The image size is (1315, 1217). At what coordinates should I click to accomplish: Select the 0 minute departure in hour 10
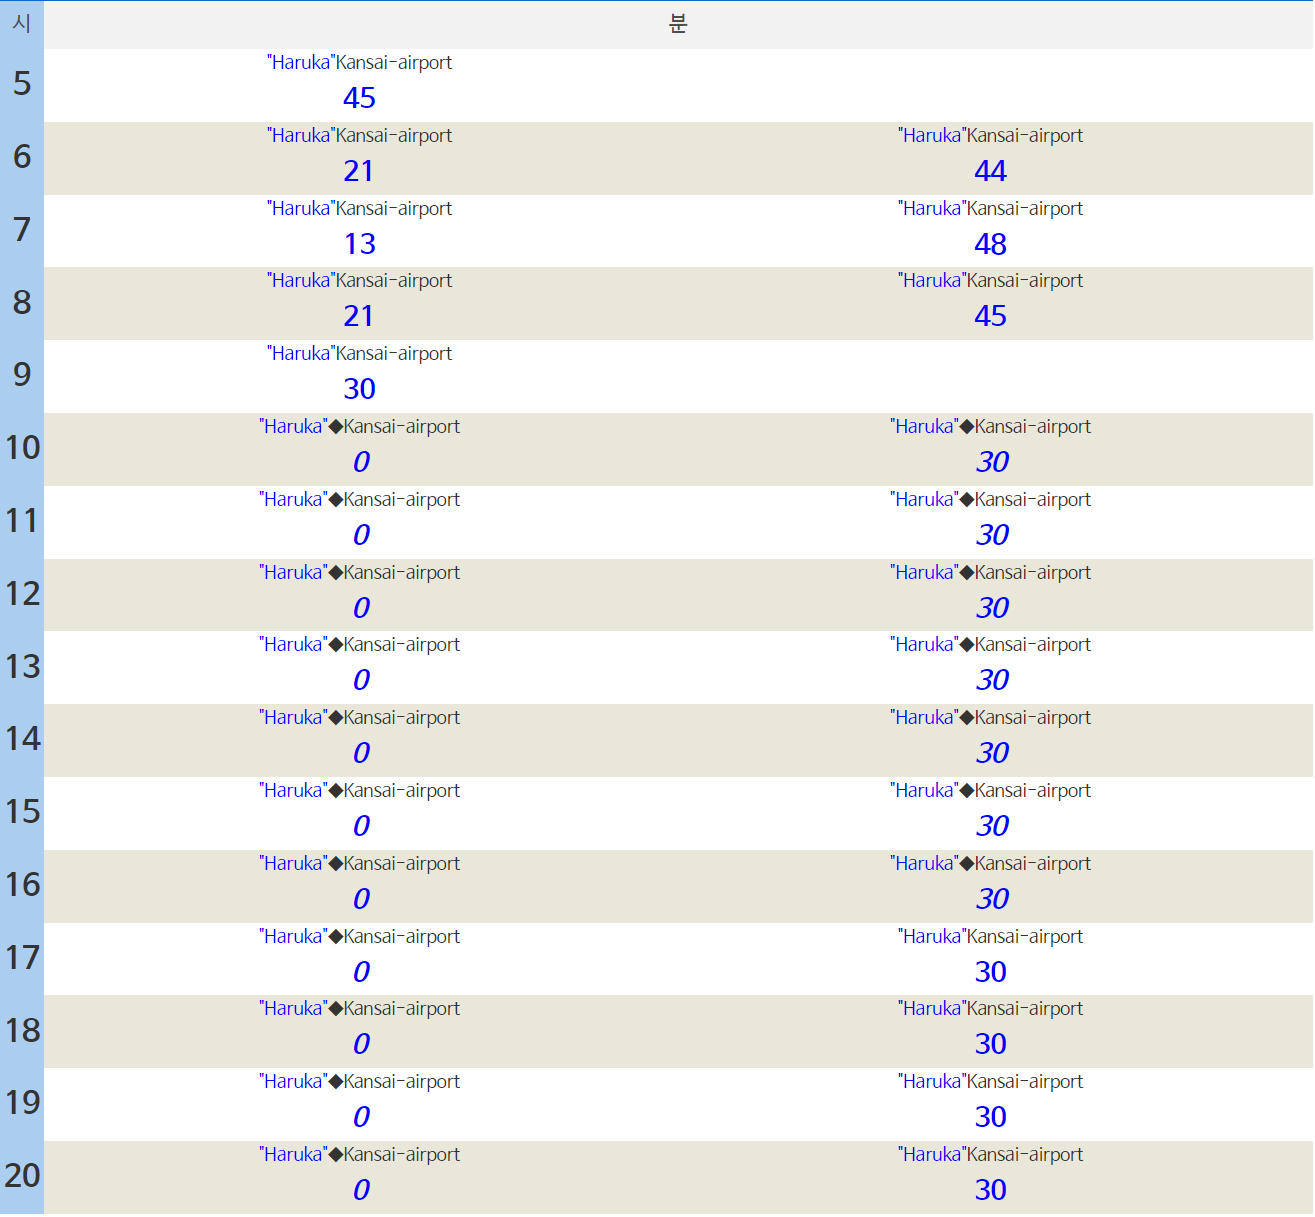[x=361, y=462]
